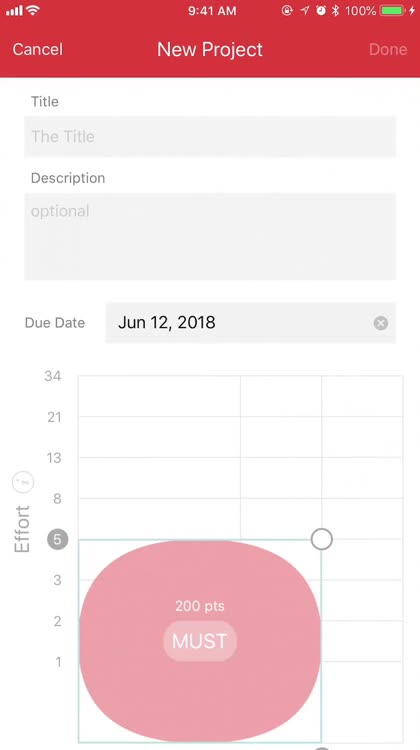This screenshot has width=420, height=750.
Task: Tap the rotation lock status icon
Action: click(287, 10)
